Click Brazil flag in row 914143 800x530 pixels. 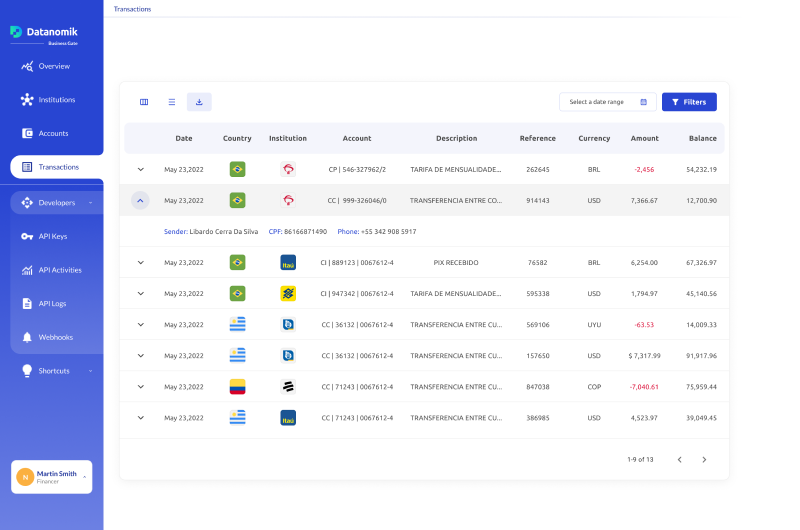[237, 200]
